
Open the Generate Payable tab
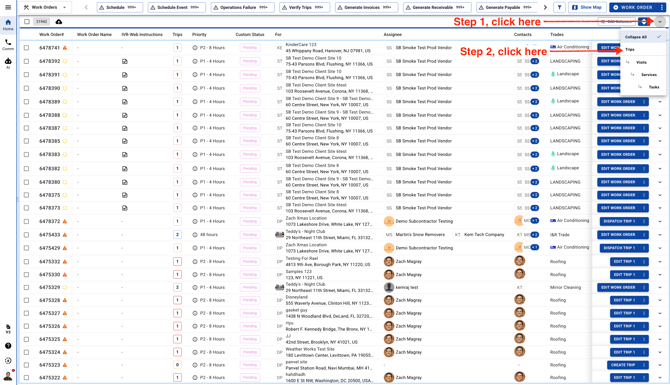pyautogui.click(x=507, y=7)
